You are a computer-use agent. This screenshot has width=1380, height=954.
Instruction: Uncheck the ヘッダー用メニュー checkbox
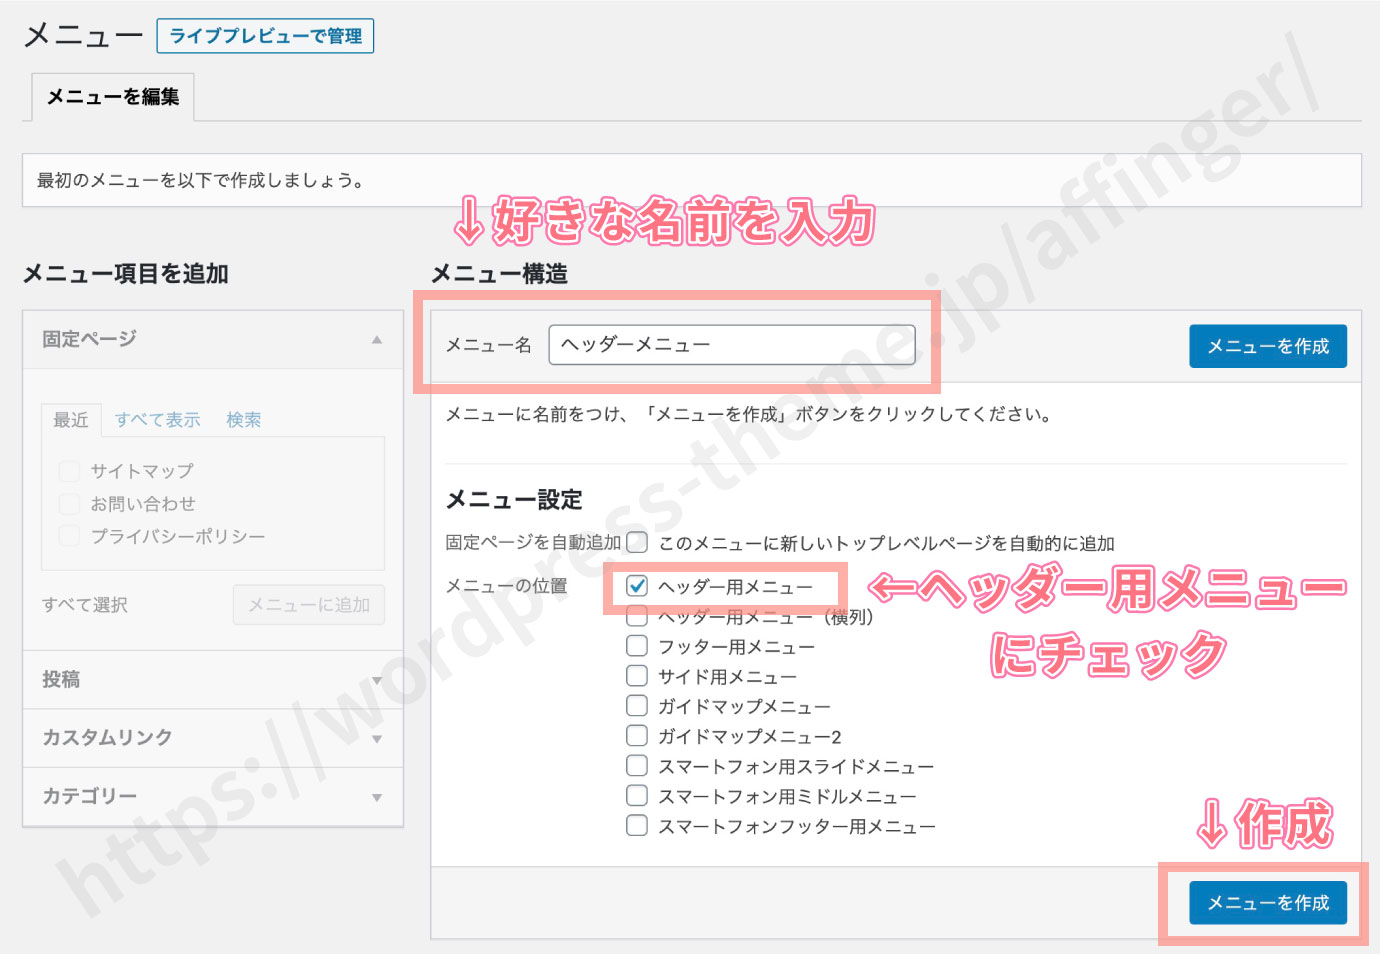[637, 586]
